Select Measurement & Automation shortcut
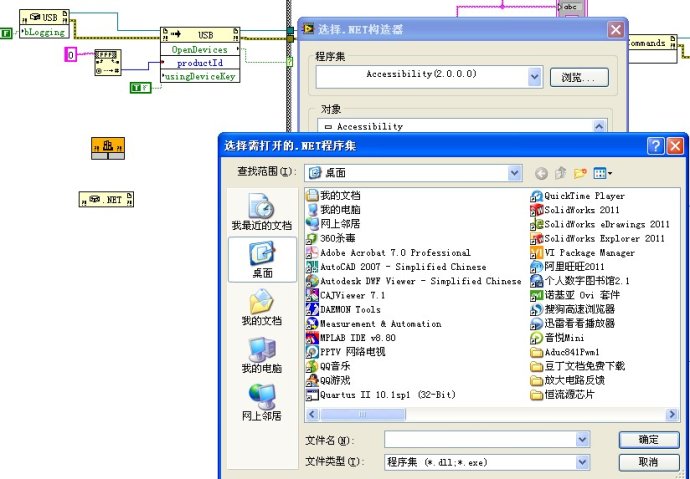The width and height of the screenshot is (690, 479). (374, 323)
